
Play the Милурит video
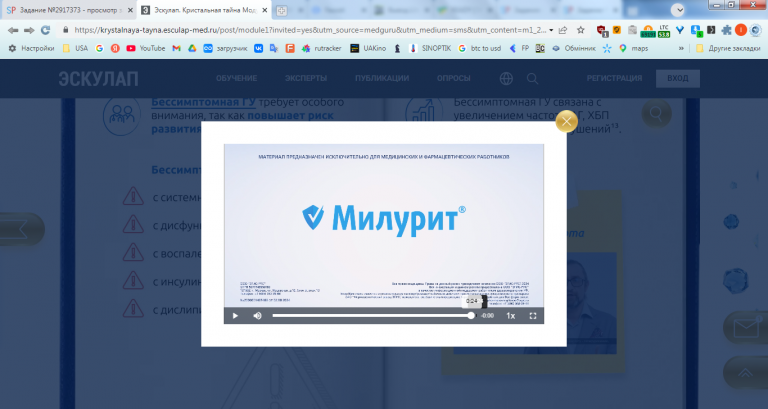pos(235,316)
